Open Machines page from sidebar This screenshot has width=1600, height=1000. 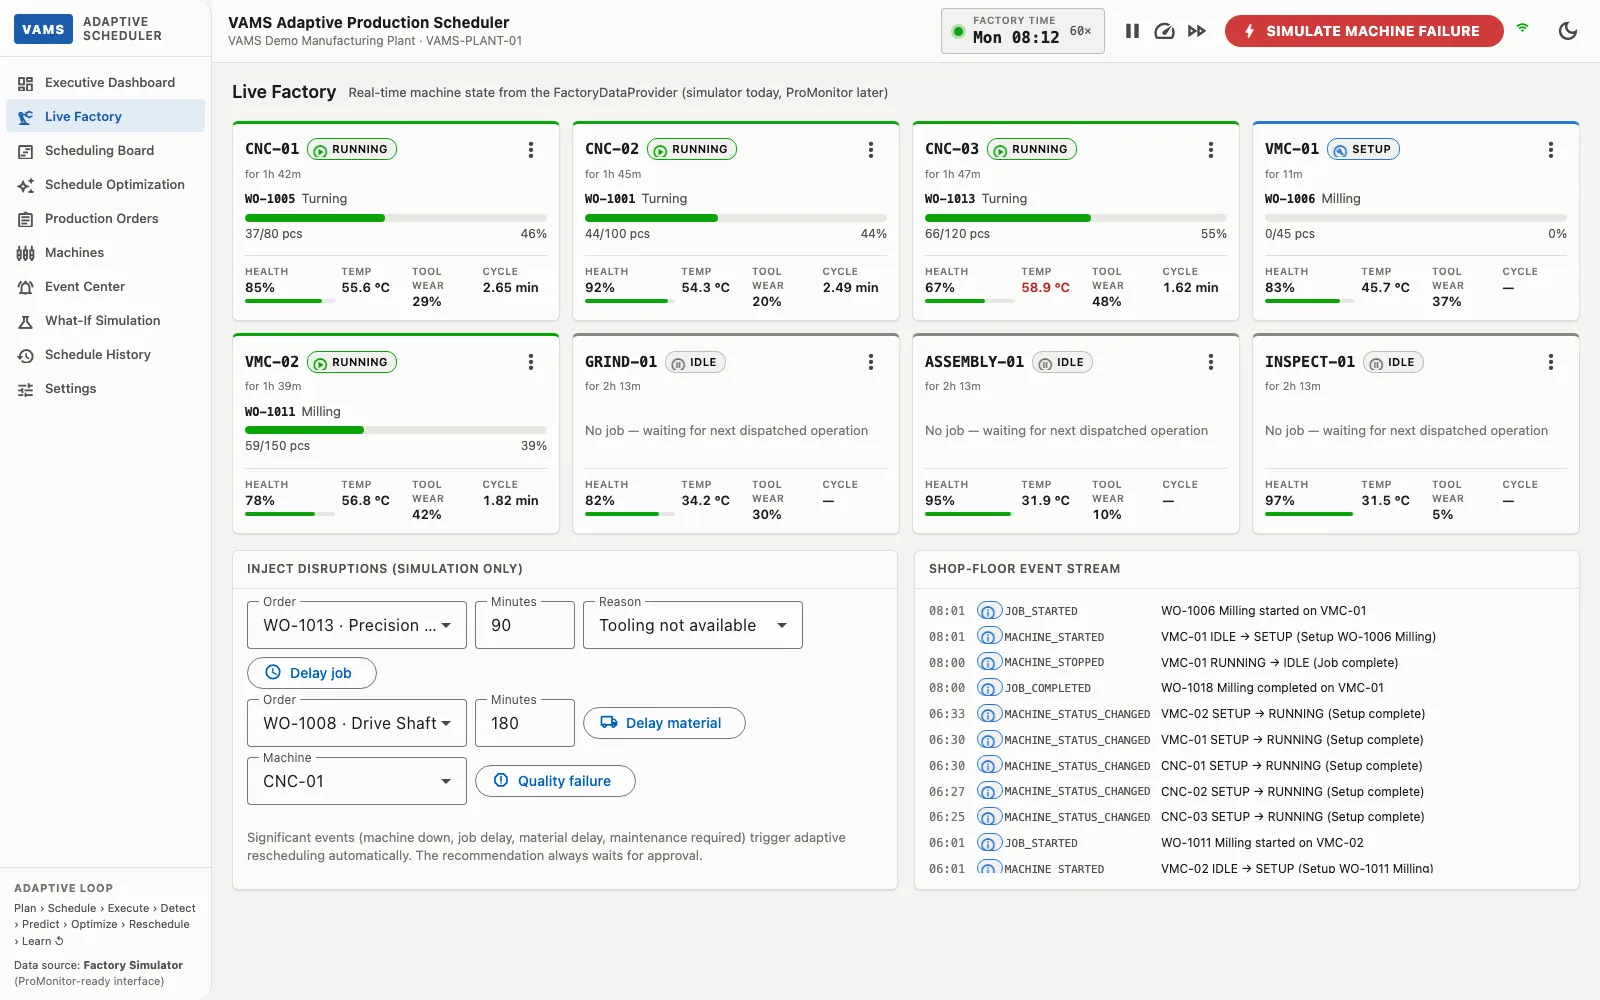[105, 253]
